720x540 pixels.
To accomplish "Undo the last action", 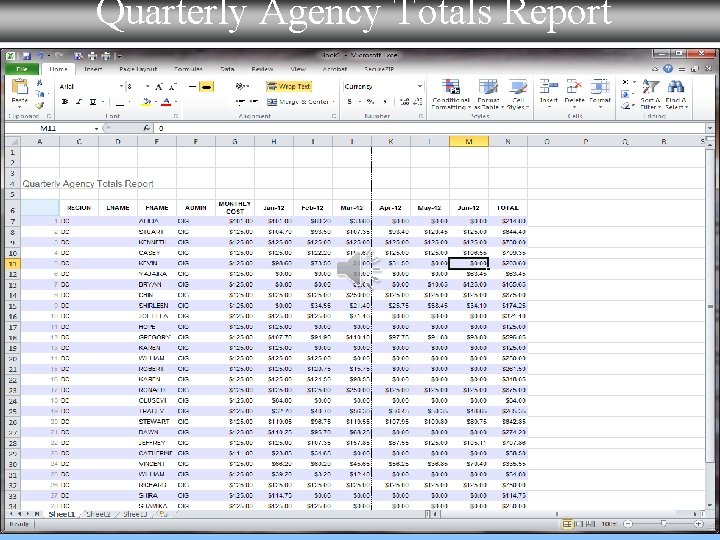I will coord(41,56).
